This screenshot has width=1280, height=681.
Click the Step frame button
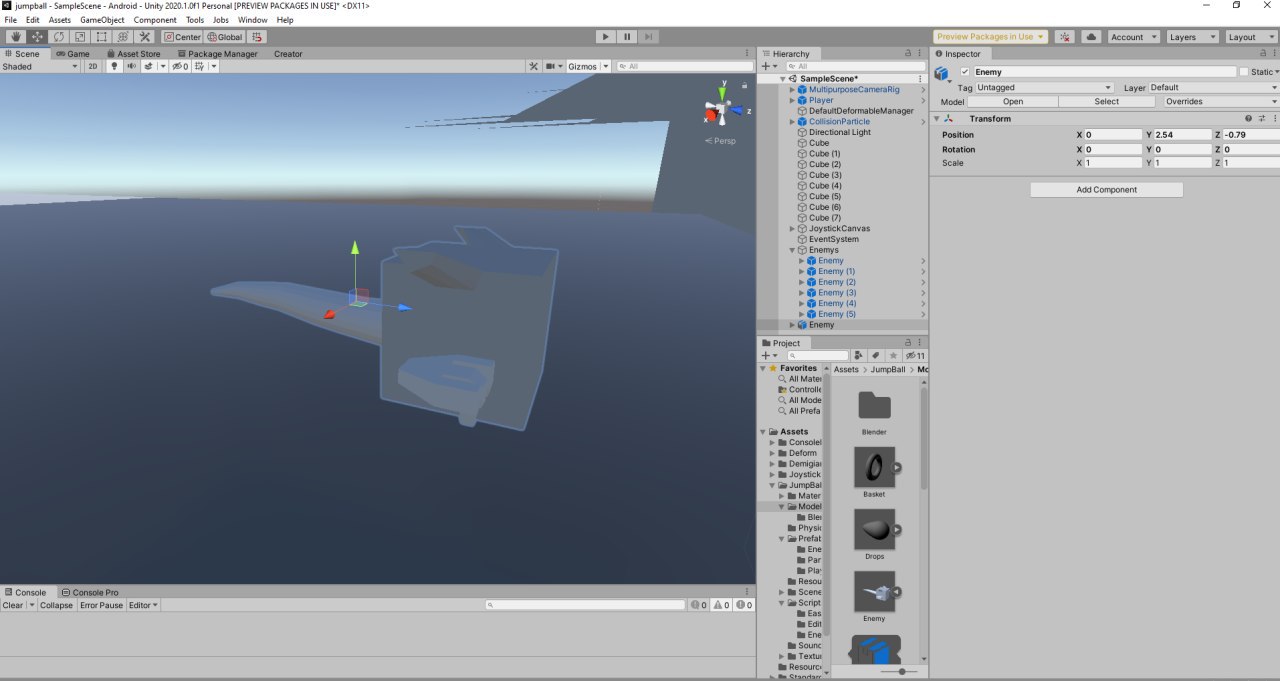[x=649, y=37]
